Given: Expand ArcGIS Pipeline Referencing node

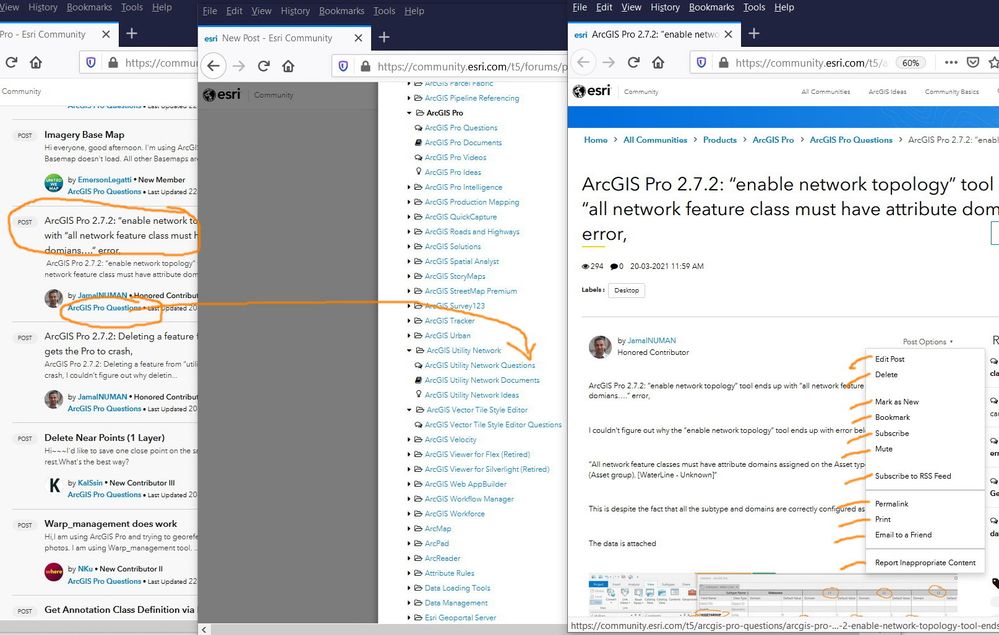Looking at the screenshot, I should coord(409,98).
